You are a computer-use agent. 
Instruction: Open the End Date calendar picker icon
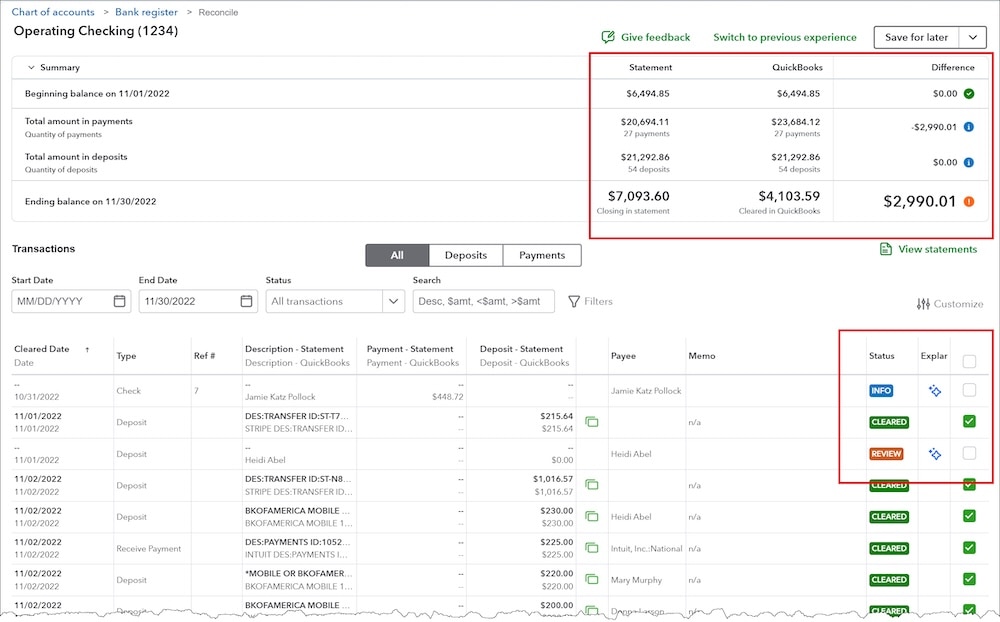tap(246, 301)
